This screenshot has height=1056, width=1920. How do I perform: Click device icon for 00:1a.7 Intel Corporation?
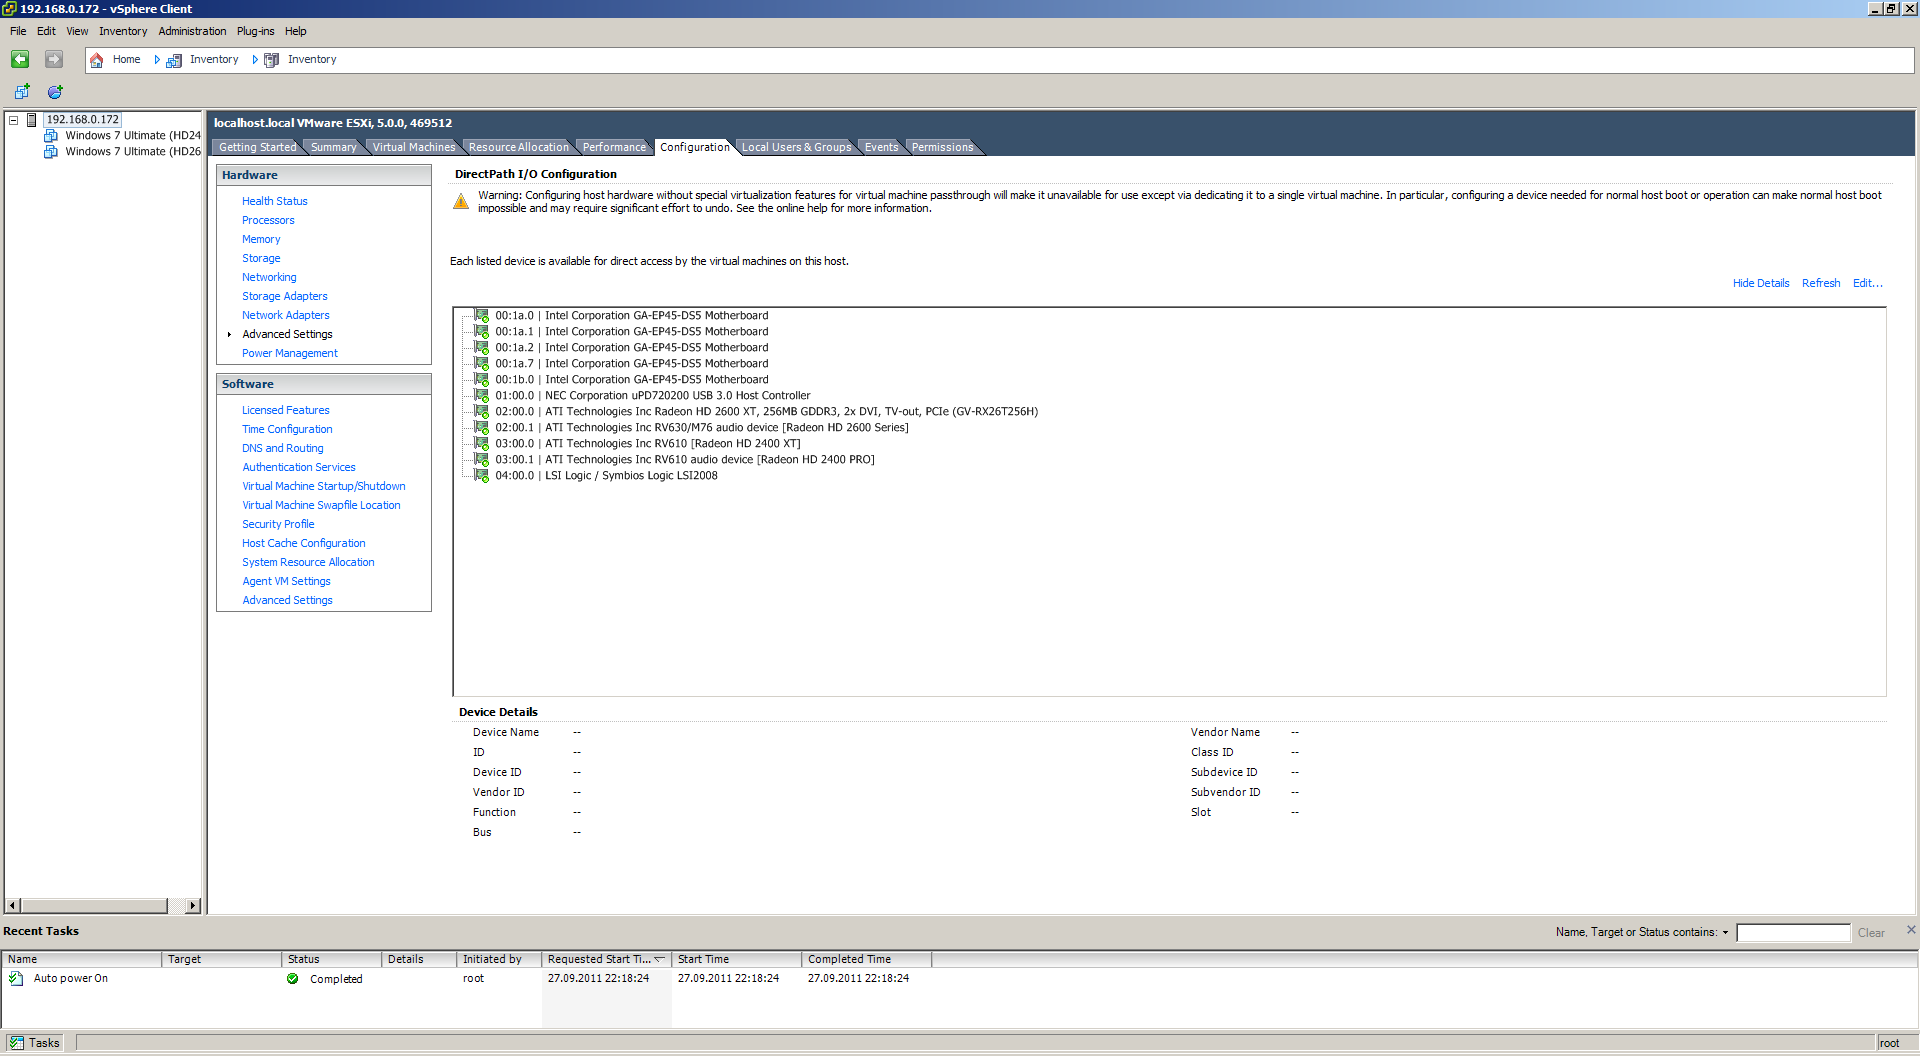[x=482, y=364]
